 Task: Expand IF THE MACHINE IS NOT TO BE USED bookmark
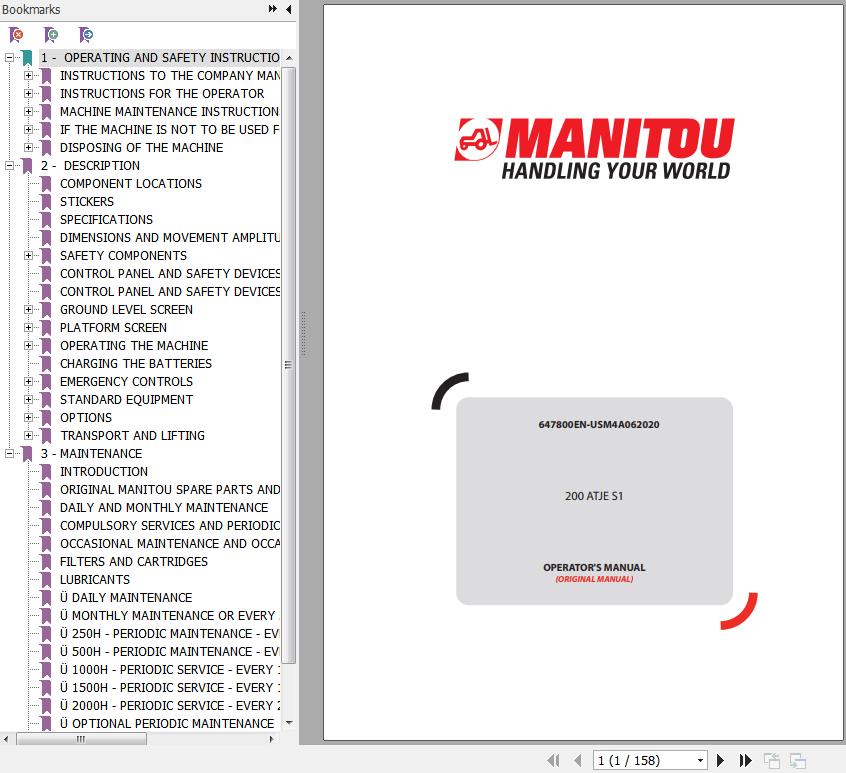coord(29,129)
